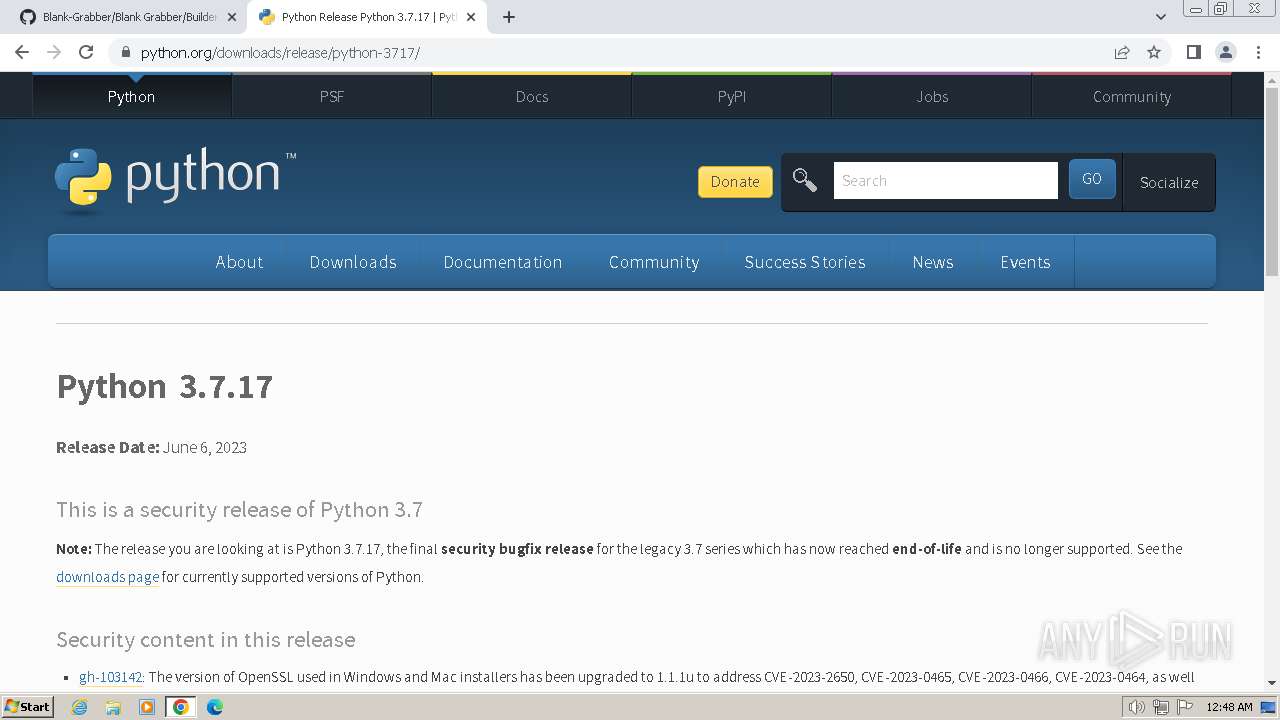
Task: Open the Documentation menu item
Action: pyautogui.click(x=503, y=262)
